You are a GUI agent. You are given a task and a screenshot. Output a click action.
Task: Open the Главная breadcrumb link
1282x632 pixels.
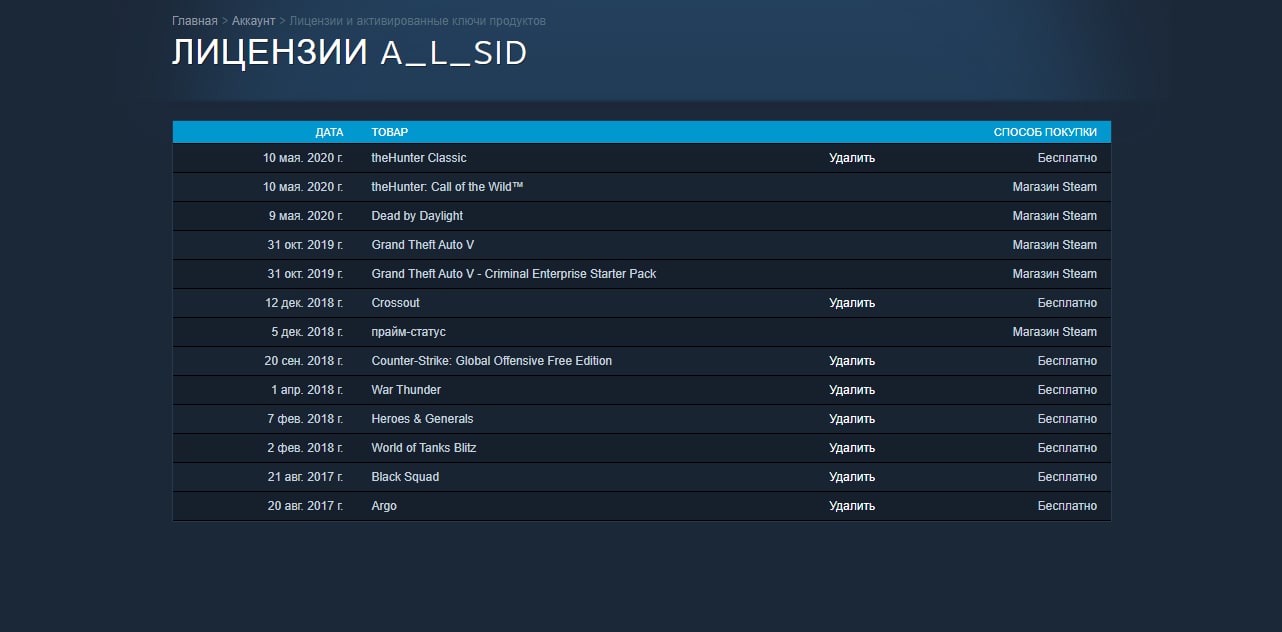tap(195, 21)
